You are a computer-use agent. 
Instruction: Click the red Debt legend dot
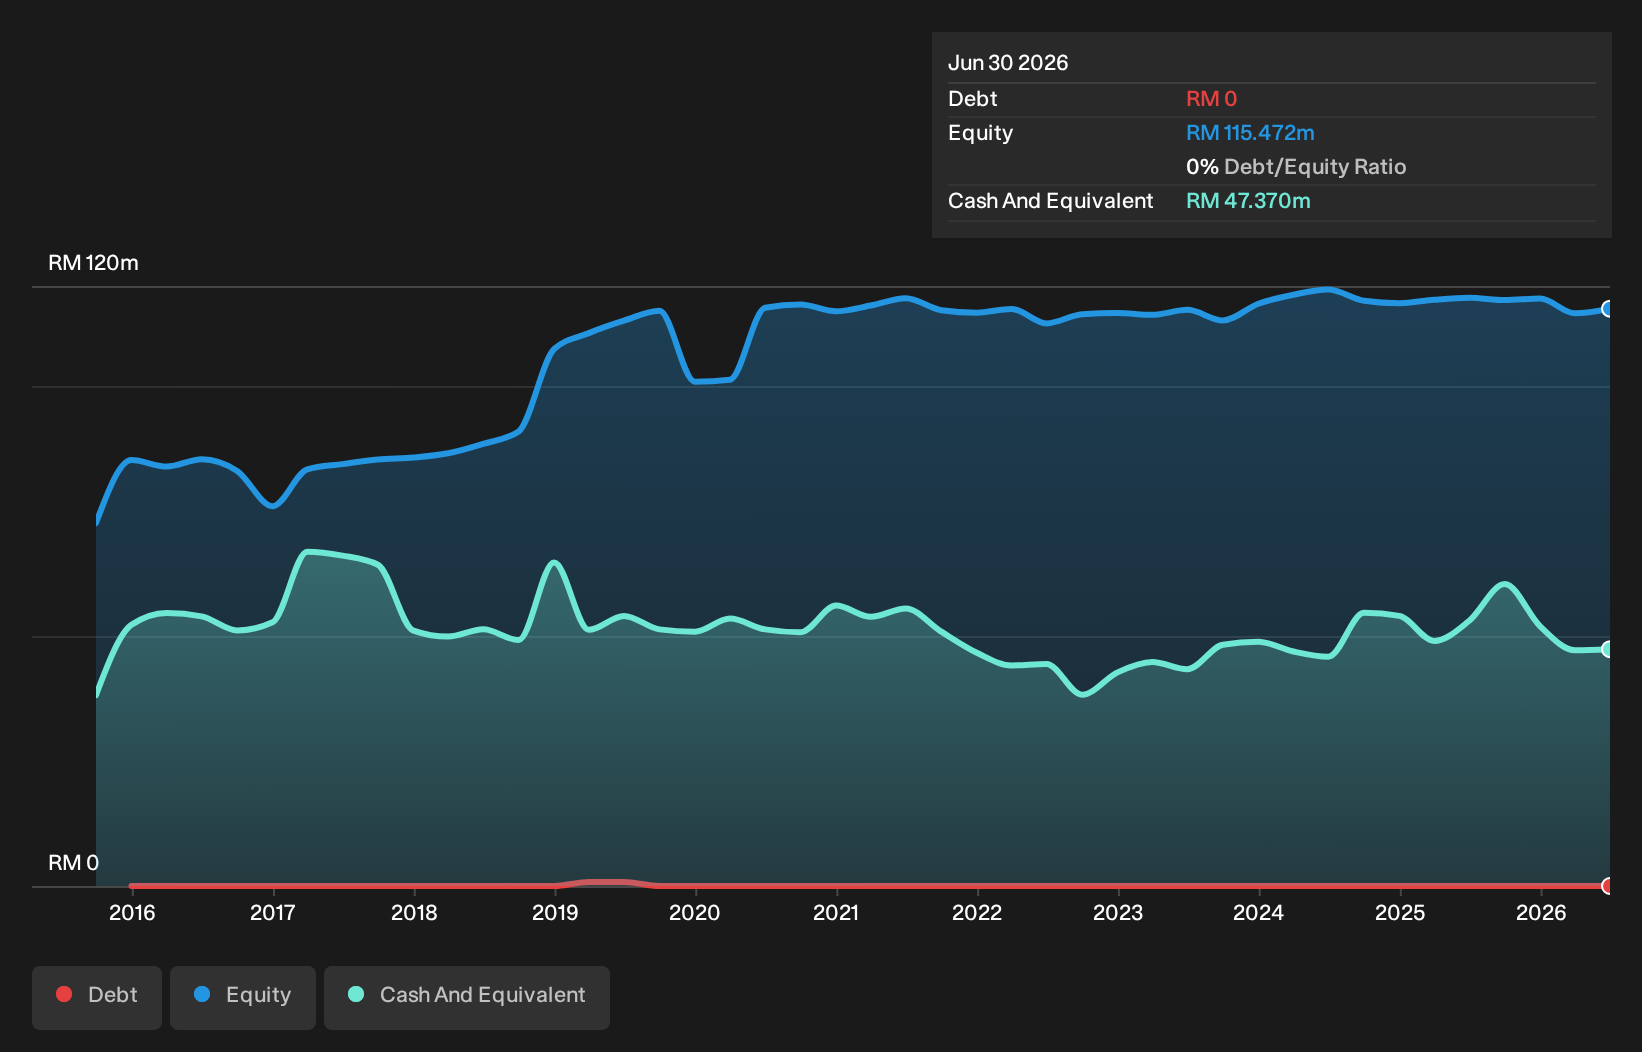(64, 994)
